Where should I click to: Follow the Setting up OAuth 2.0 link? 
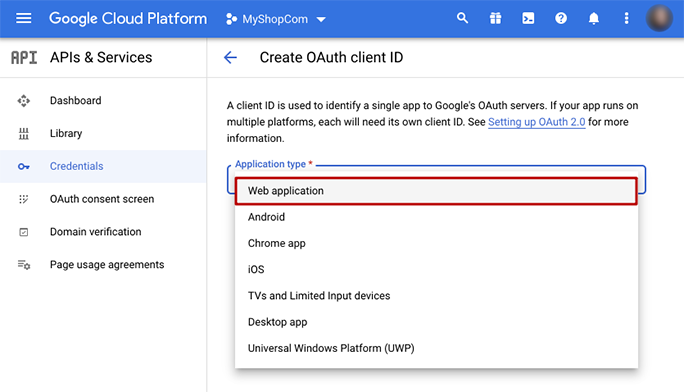pyautogui.click(x=537, y=122)
